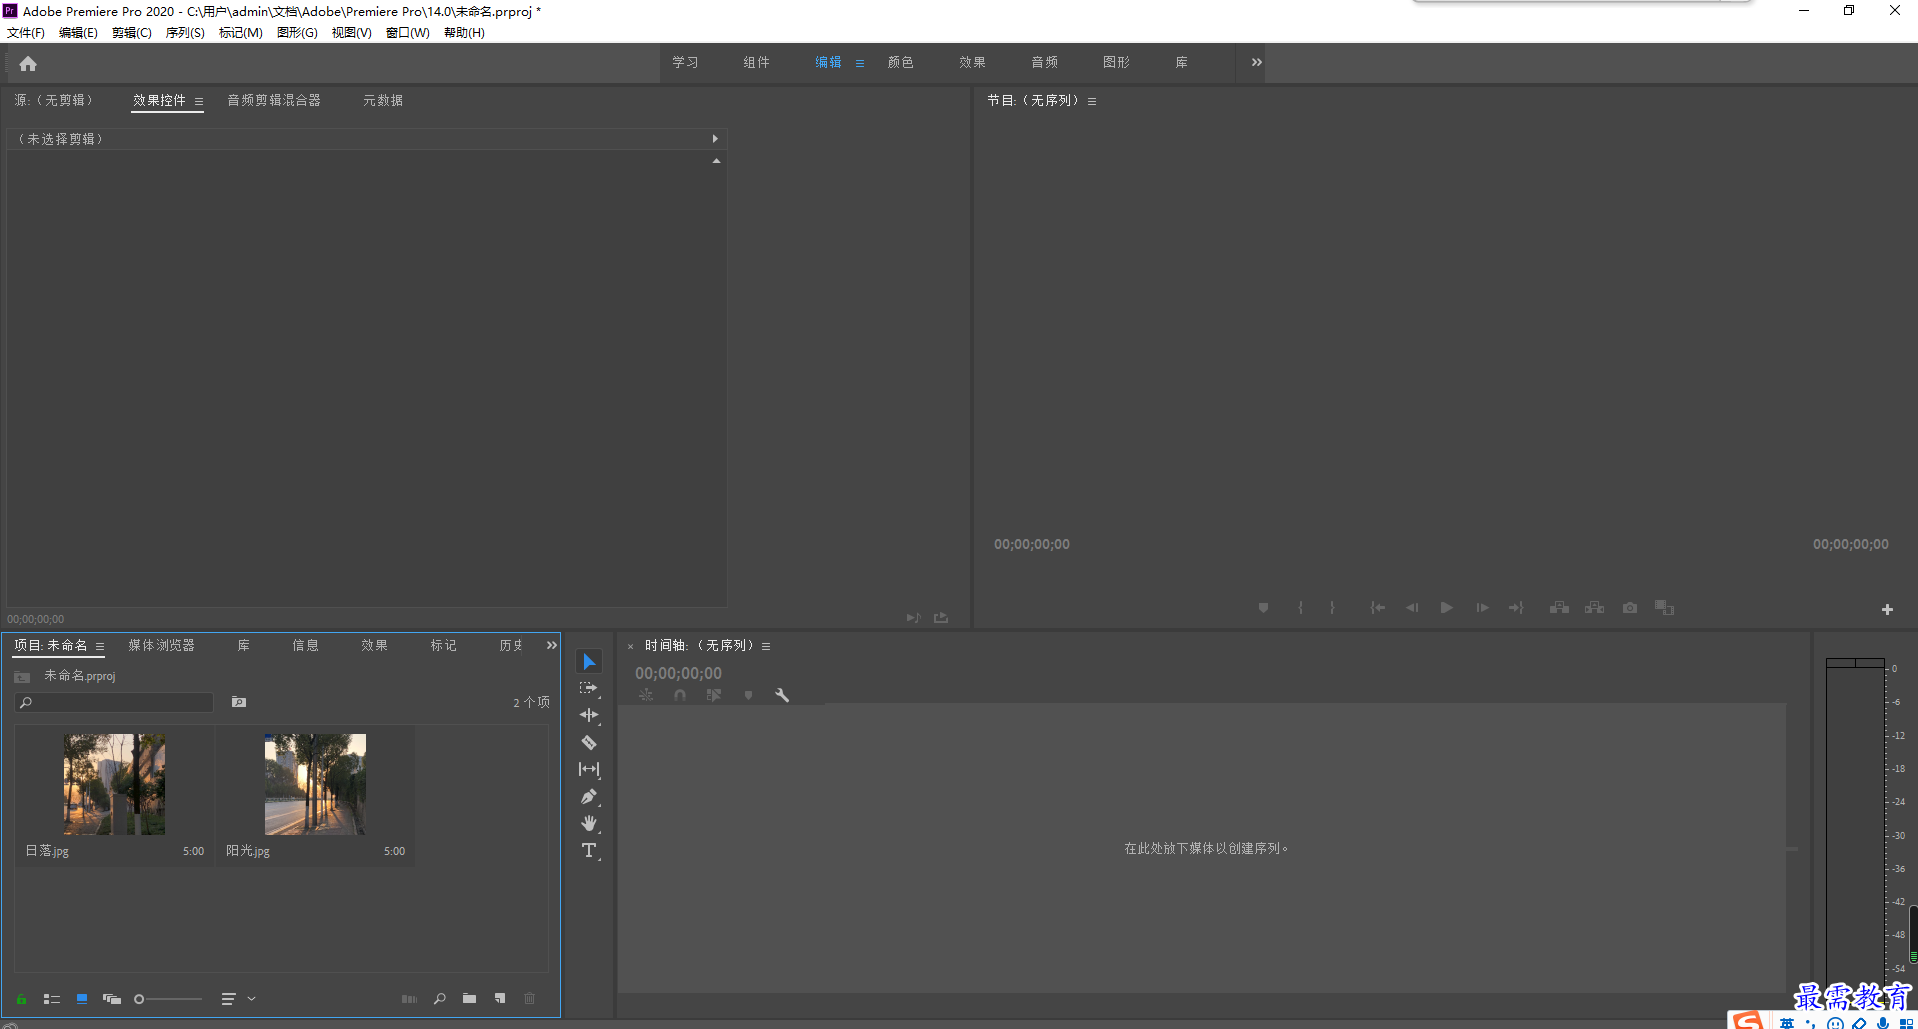Toggle project writable green lock
This screenshot has height=1029, width=1918.
pyautogui.click(x=21, y=998)
